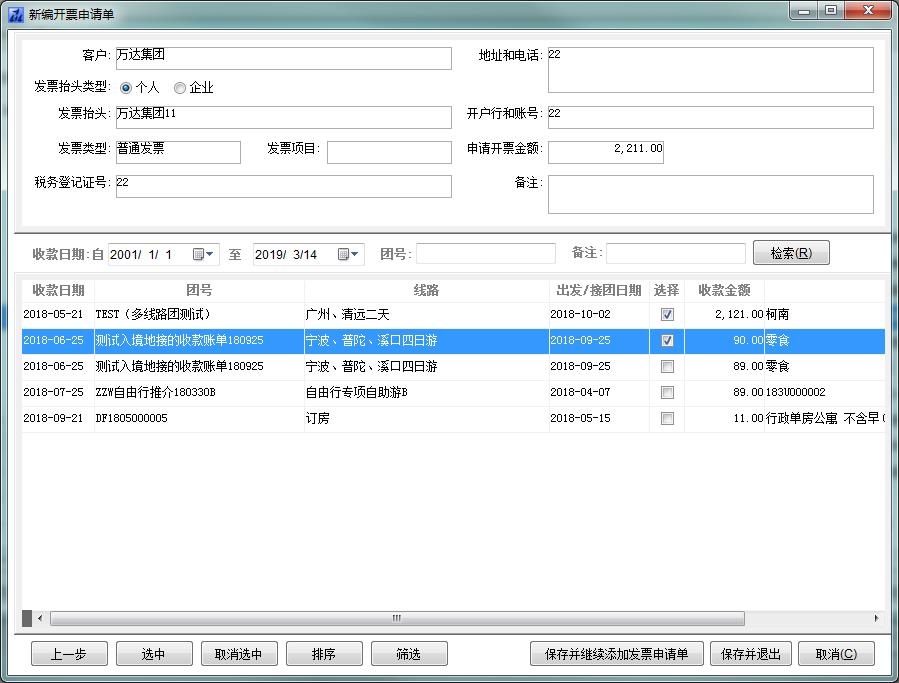
Task: Click the 排序 sort button
Action: point(323,654)
